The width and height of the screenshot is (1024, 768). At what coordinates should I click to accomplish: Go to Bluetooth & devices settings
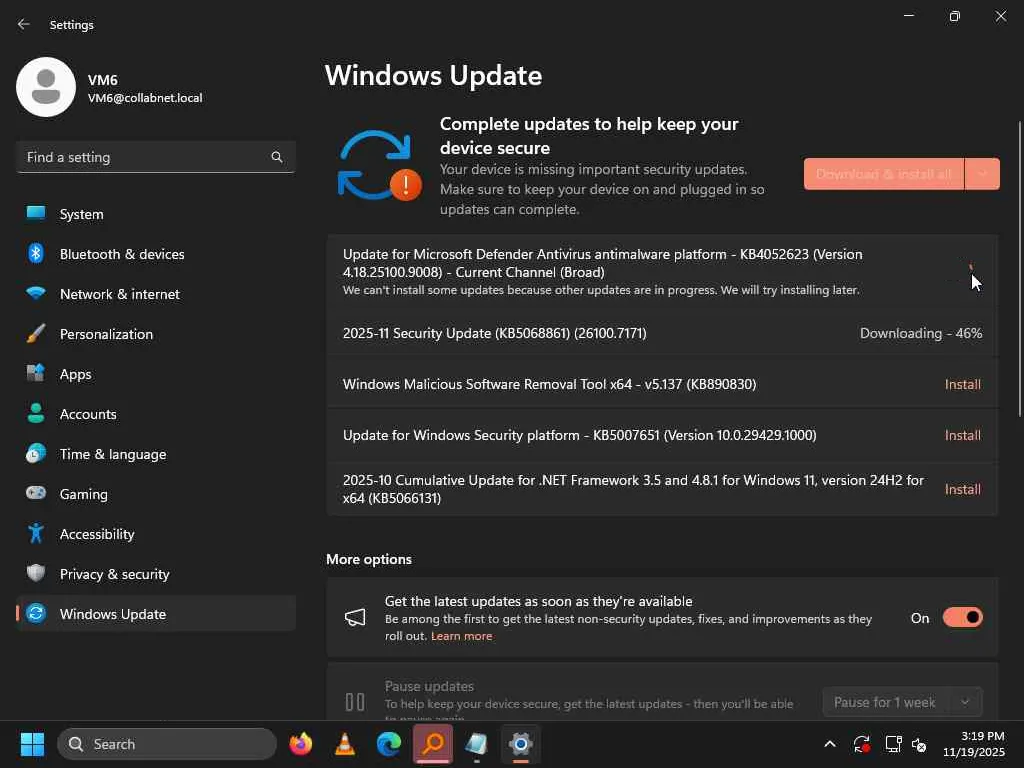(x=156, y=253)
